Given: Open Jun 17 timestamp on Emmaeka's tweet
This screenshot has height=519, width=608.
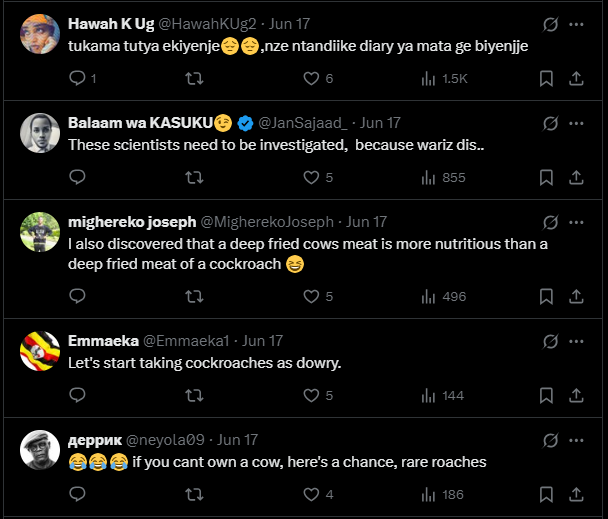Looking at the screenshot, I should (x=263, y=340).
